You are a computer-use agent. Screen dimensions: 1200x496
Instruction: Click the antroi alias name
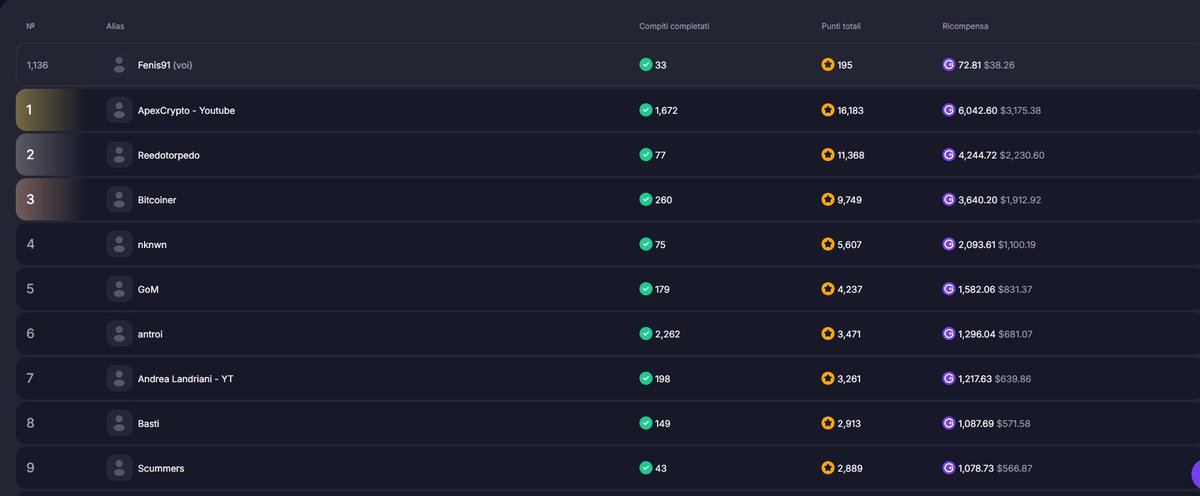coord(150,333)
